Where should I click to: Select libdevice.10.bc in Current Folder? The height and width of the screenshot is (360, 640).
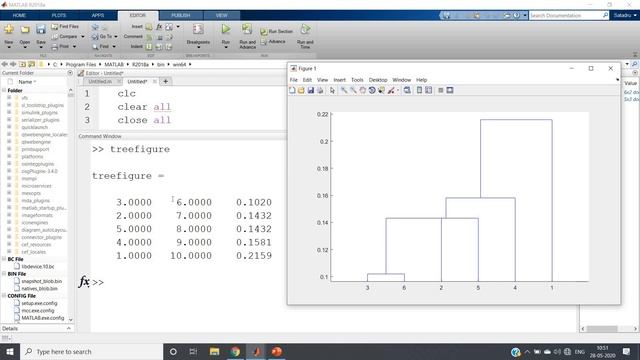(38, 267)
